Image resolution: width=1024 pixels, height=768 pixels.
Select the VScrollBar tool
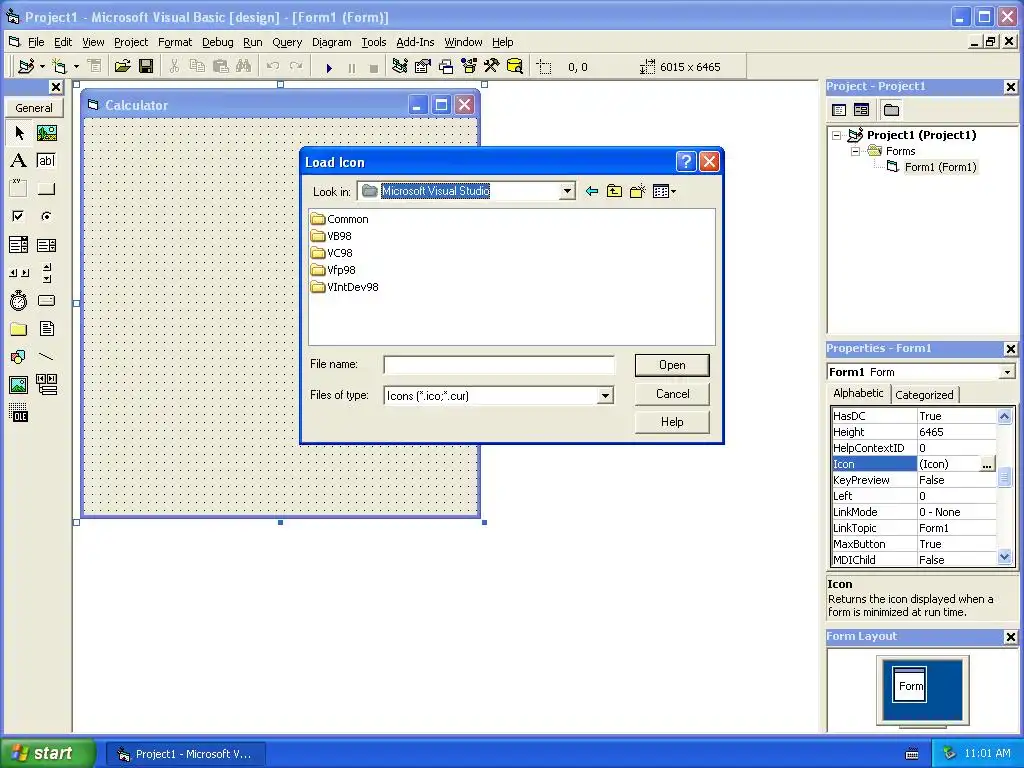tap(46, 273)
